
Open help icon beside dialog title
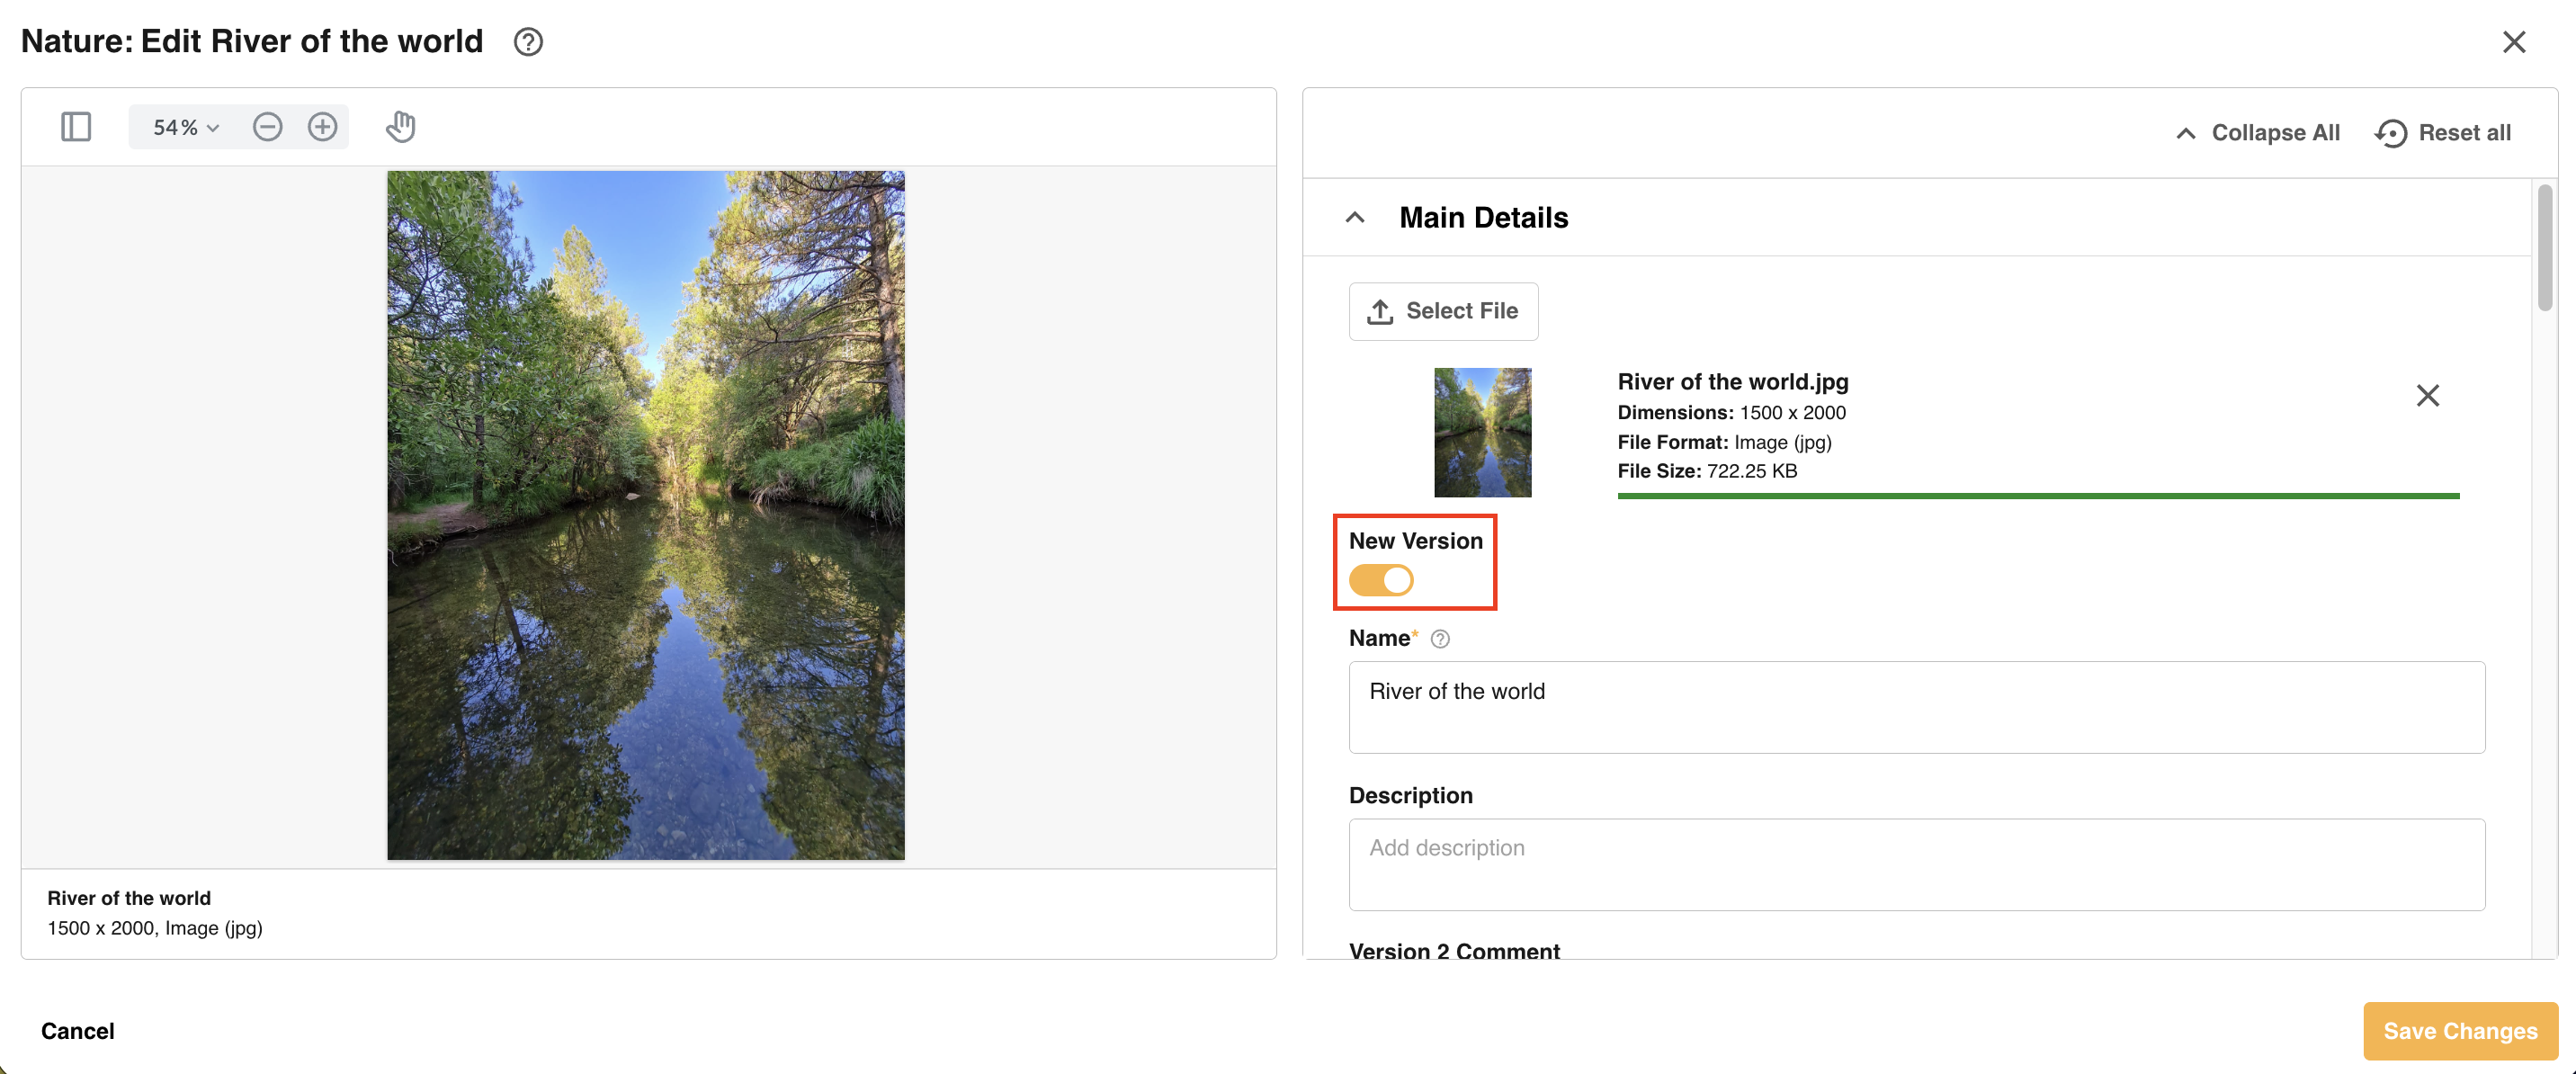tap(528, 42)
